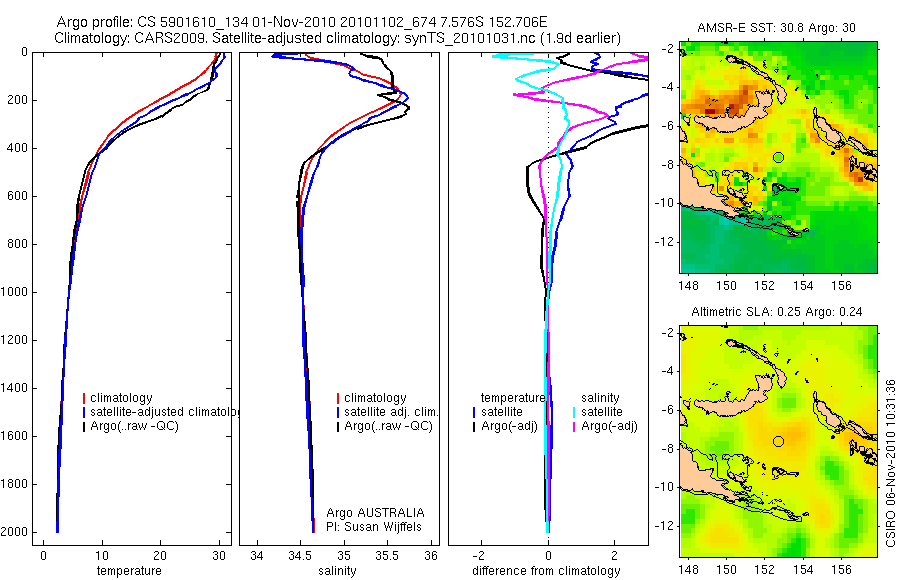Click temperature axis tick label '30'

click(x=219, y=555)
